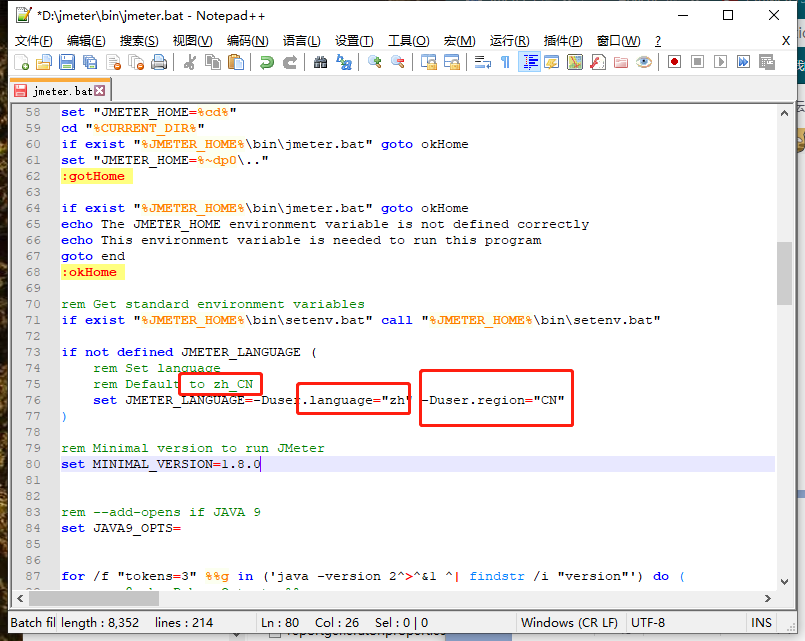Open the 编码(N) menu
This screenshot has width=805, height=641.
click(247, 41)
